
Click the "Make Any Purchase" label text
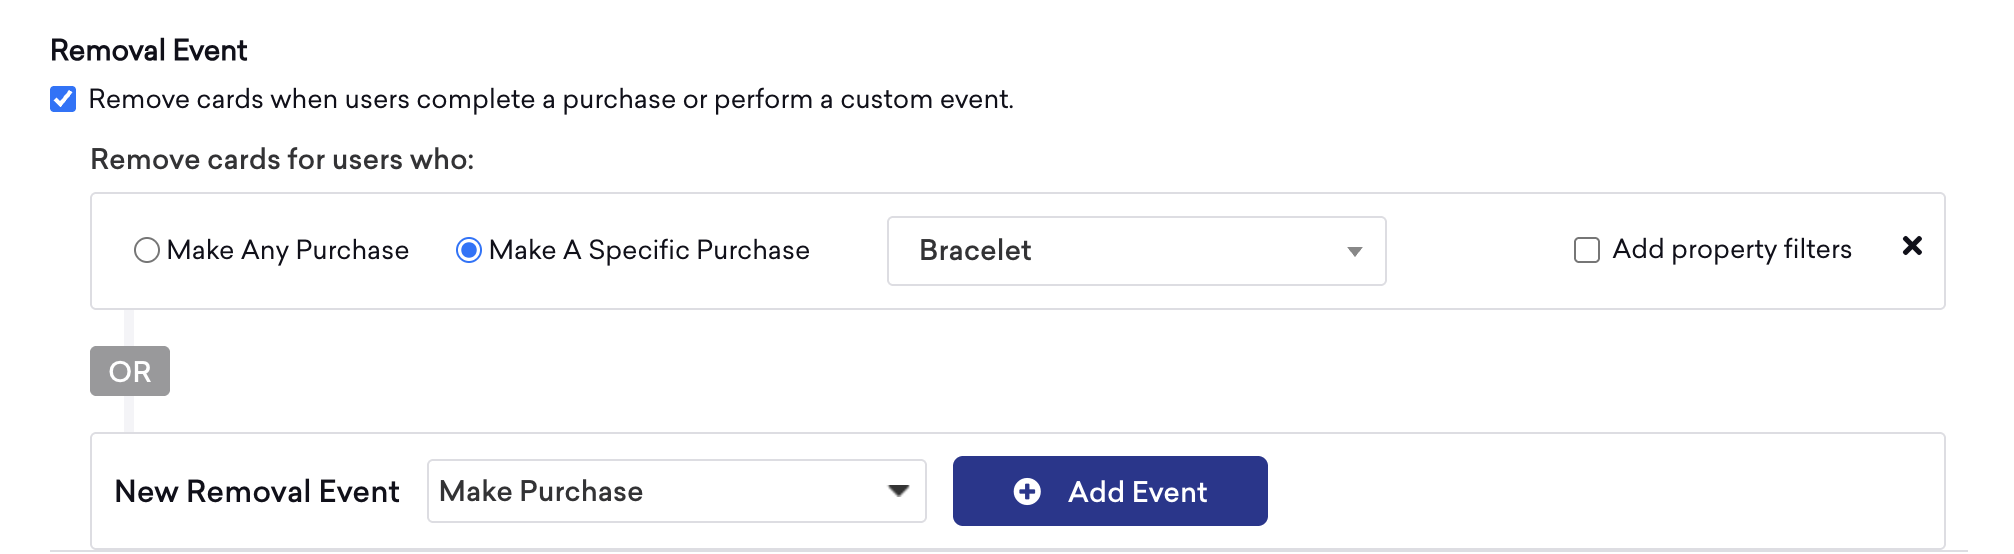pos(288,250)
